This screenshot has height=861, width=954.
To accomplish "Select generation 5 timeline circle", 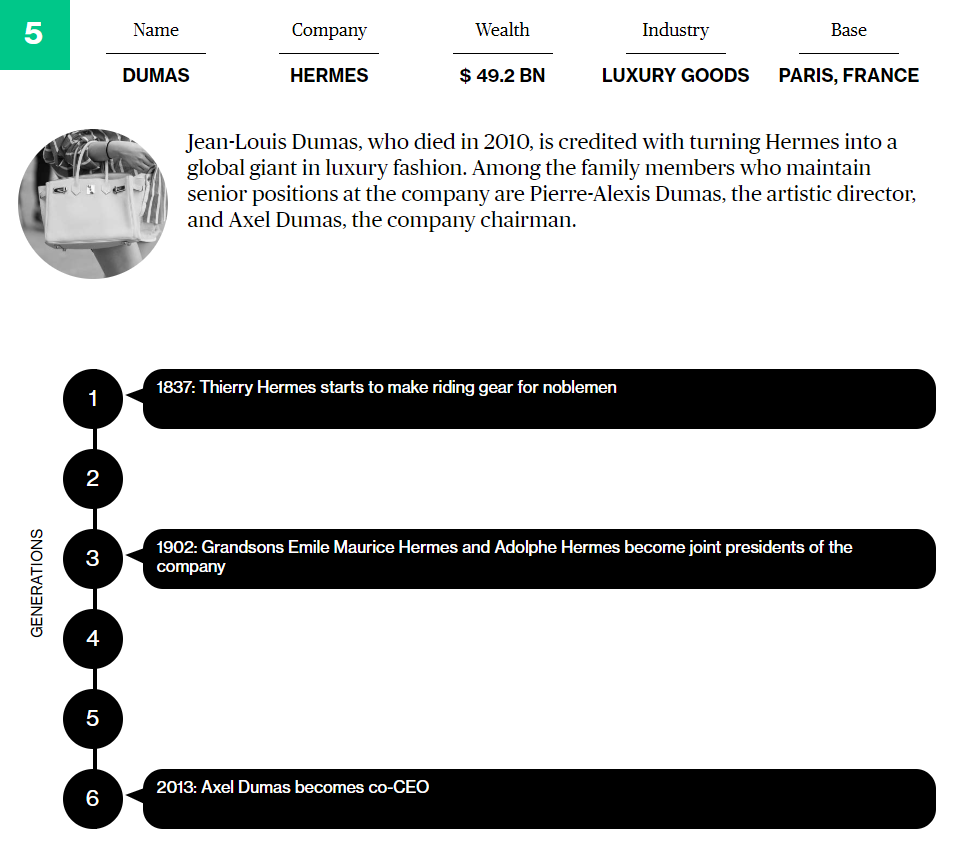I will [93, 718].
